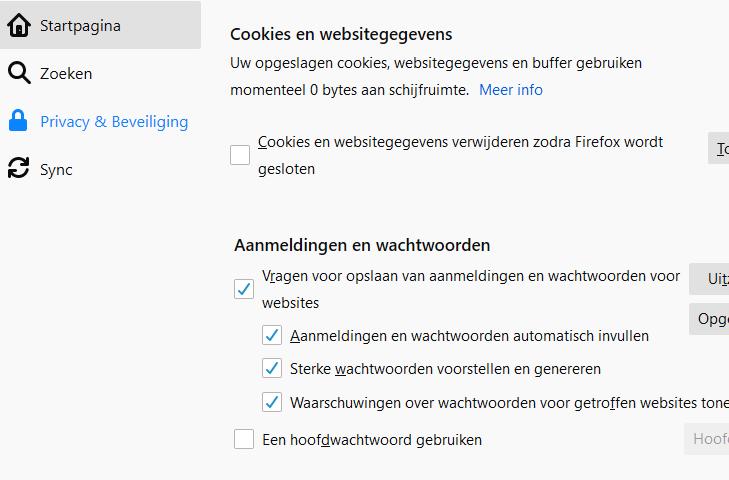Click the magnifying glass icon beside Zoeken
The height and width of the screenshot is (480, 729).
[x=18, y=73]
